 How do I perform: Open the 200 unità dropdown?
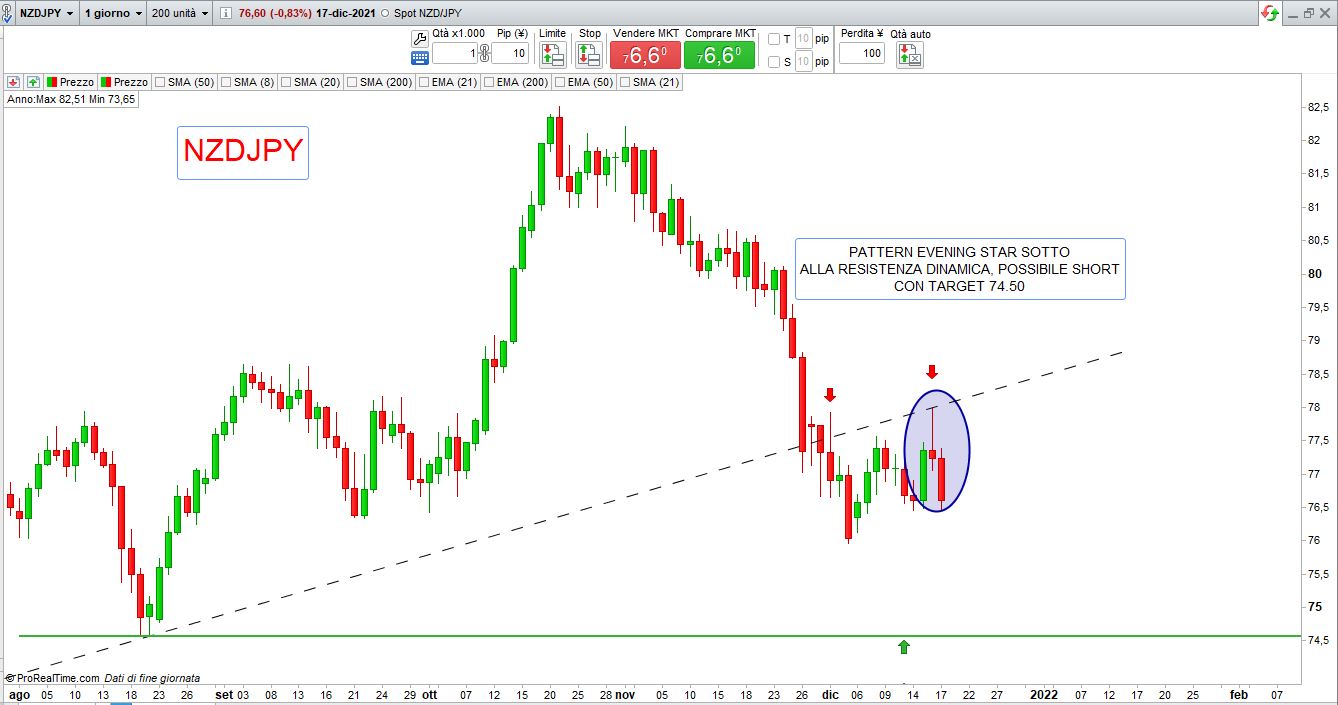[x=180, y=13]
